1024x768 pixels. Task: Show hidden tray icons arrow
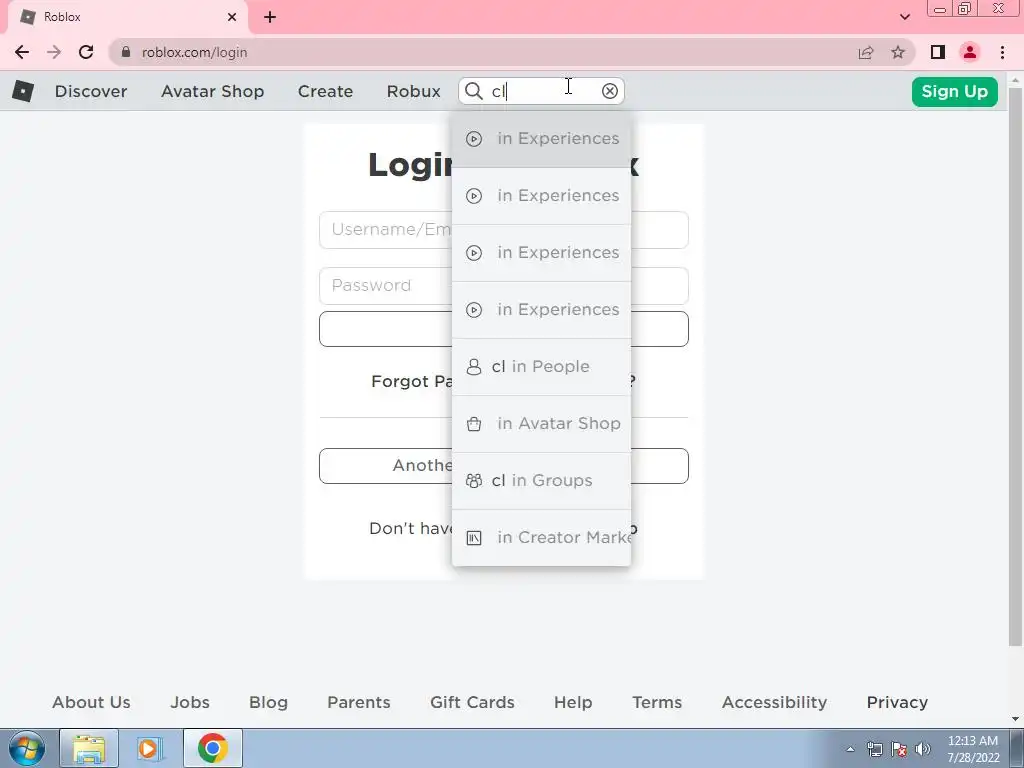(x=850, y=749)
